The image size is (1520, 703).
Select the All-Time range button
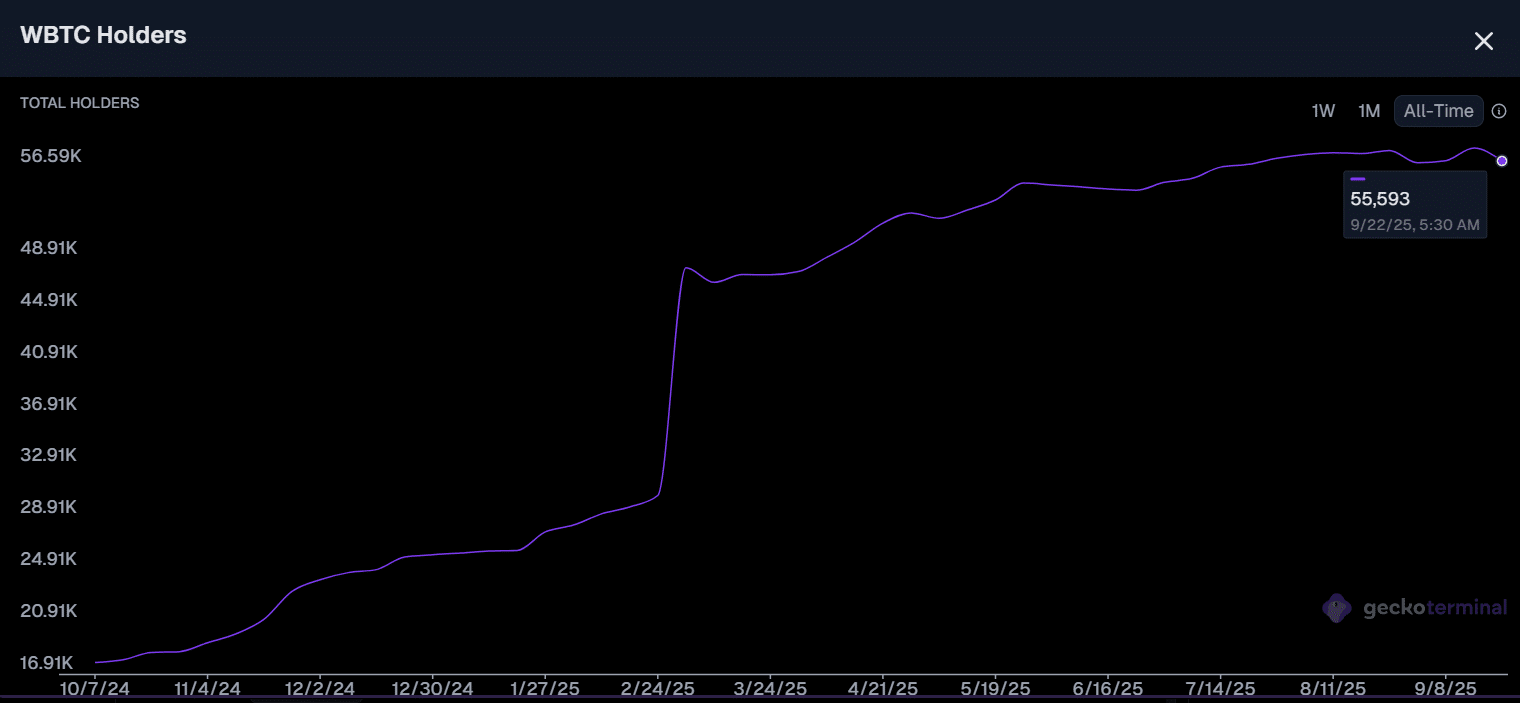1438,111
